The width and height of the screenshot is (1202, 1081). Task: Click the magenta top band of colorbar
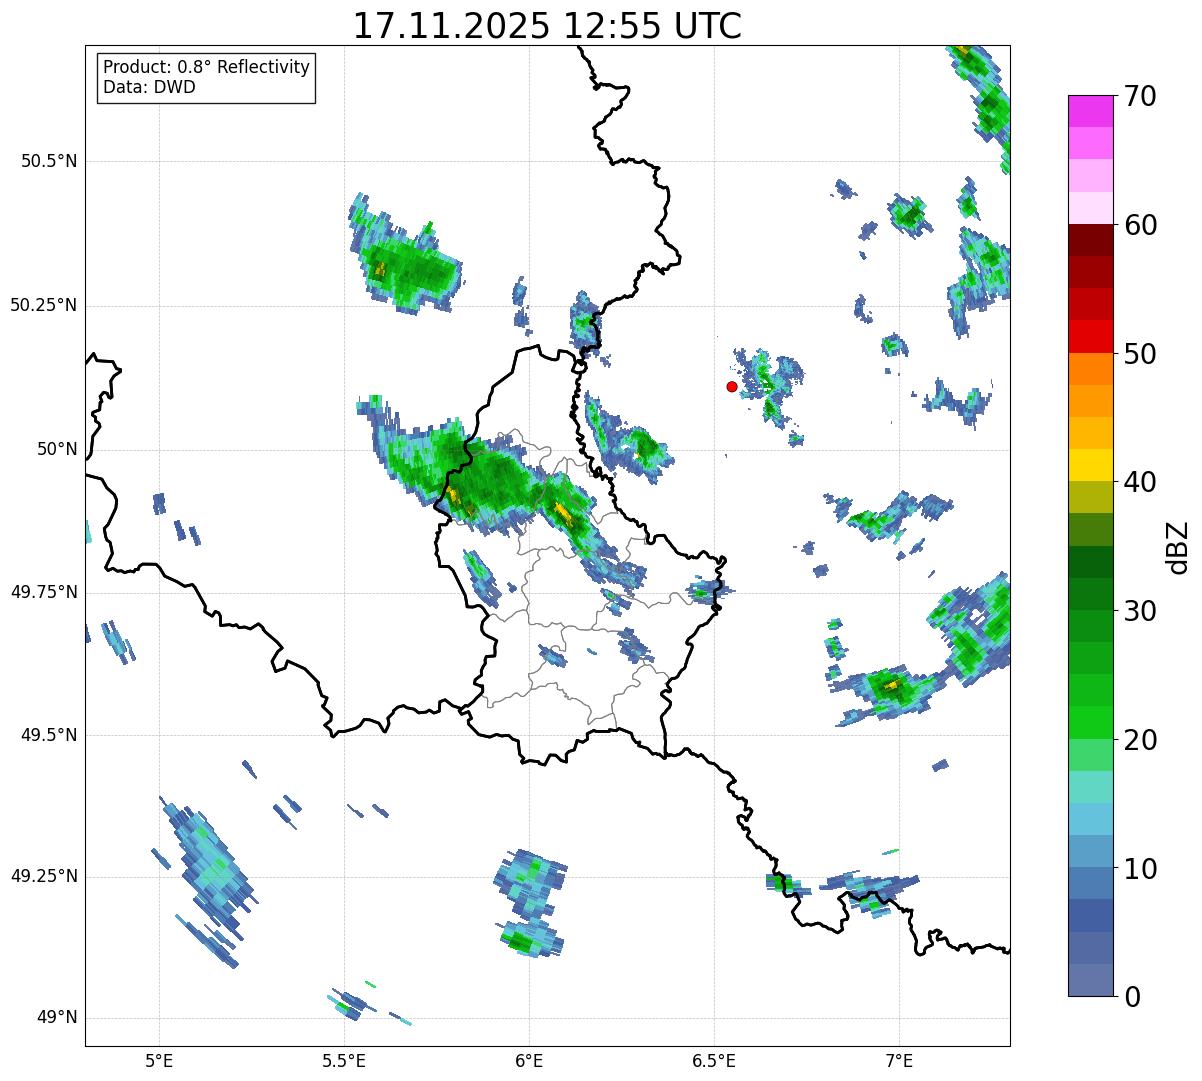tap(1090, 111)
